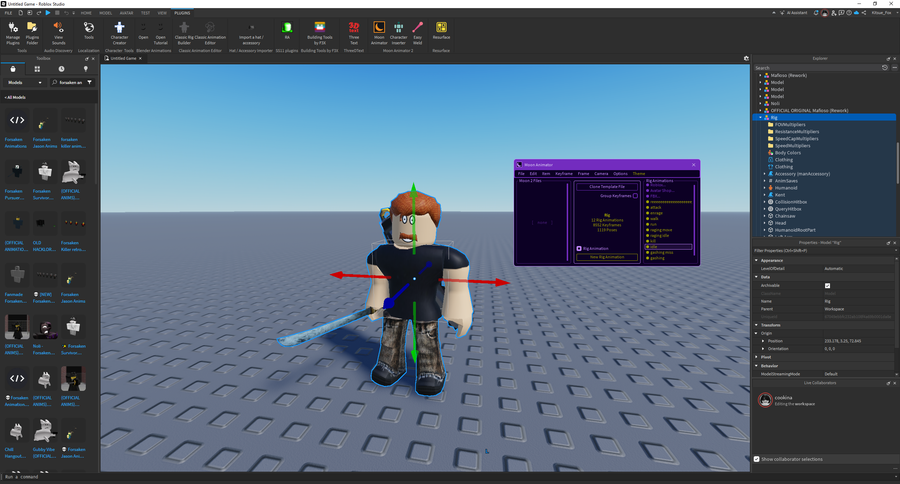This screenshot has width=900, height=484.
Task: Select the 'enrage' rig animation
Action: tap(656, 213)
